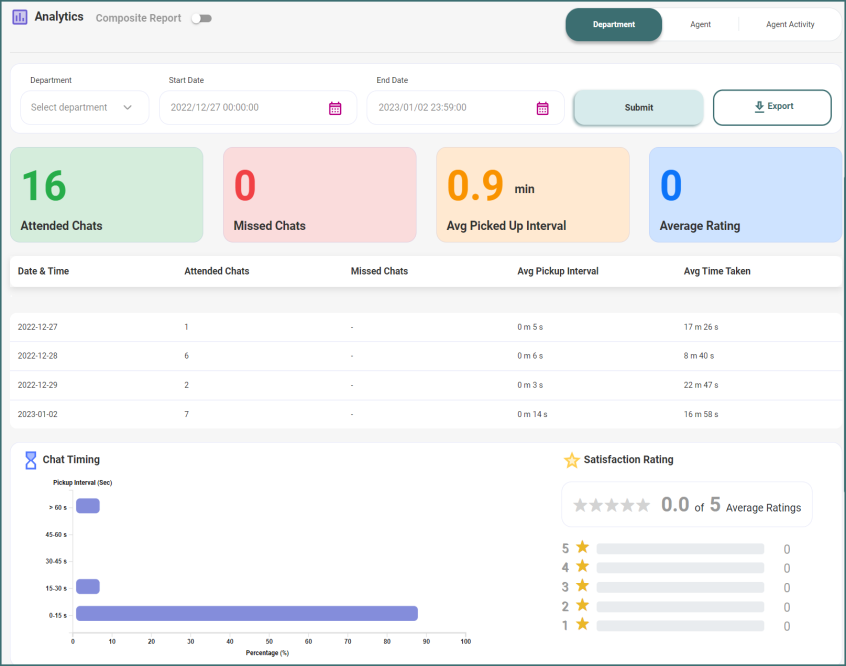Click the 0-15 s bar in chart

(246, 613)
